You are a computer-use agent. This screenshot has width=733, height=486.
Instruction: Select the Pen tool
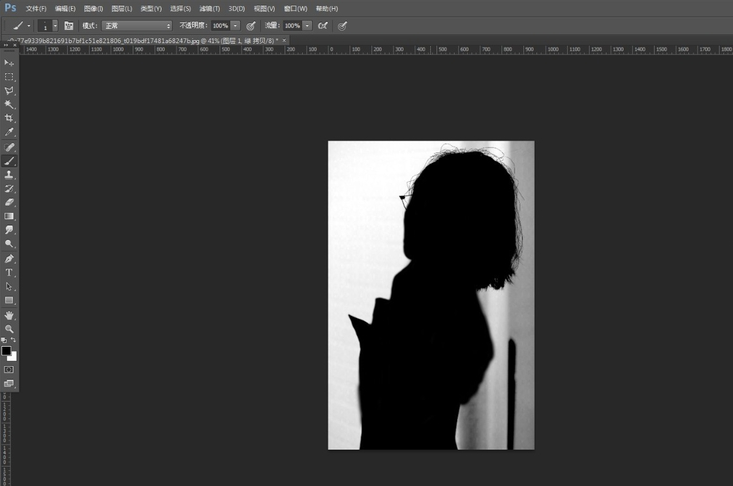(x=10, y=258)
